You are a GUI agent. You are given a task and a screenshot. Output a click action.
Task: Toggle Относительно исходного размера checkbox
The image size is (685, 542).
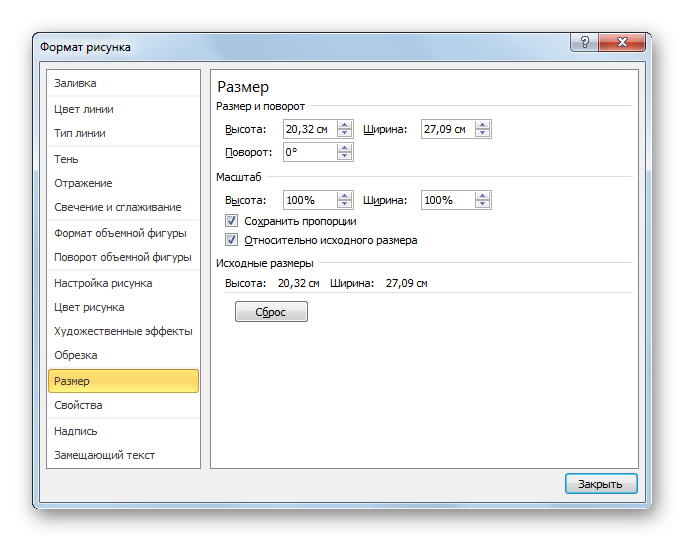pos(232,240)
